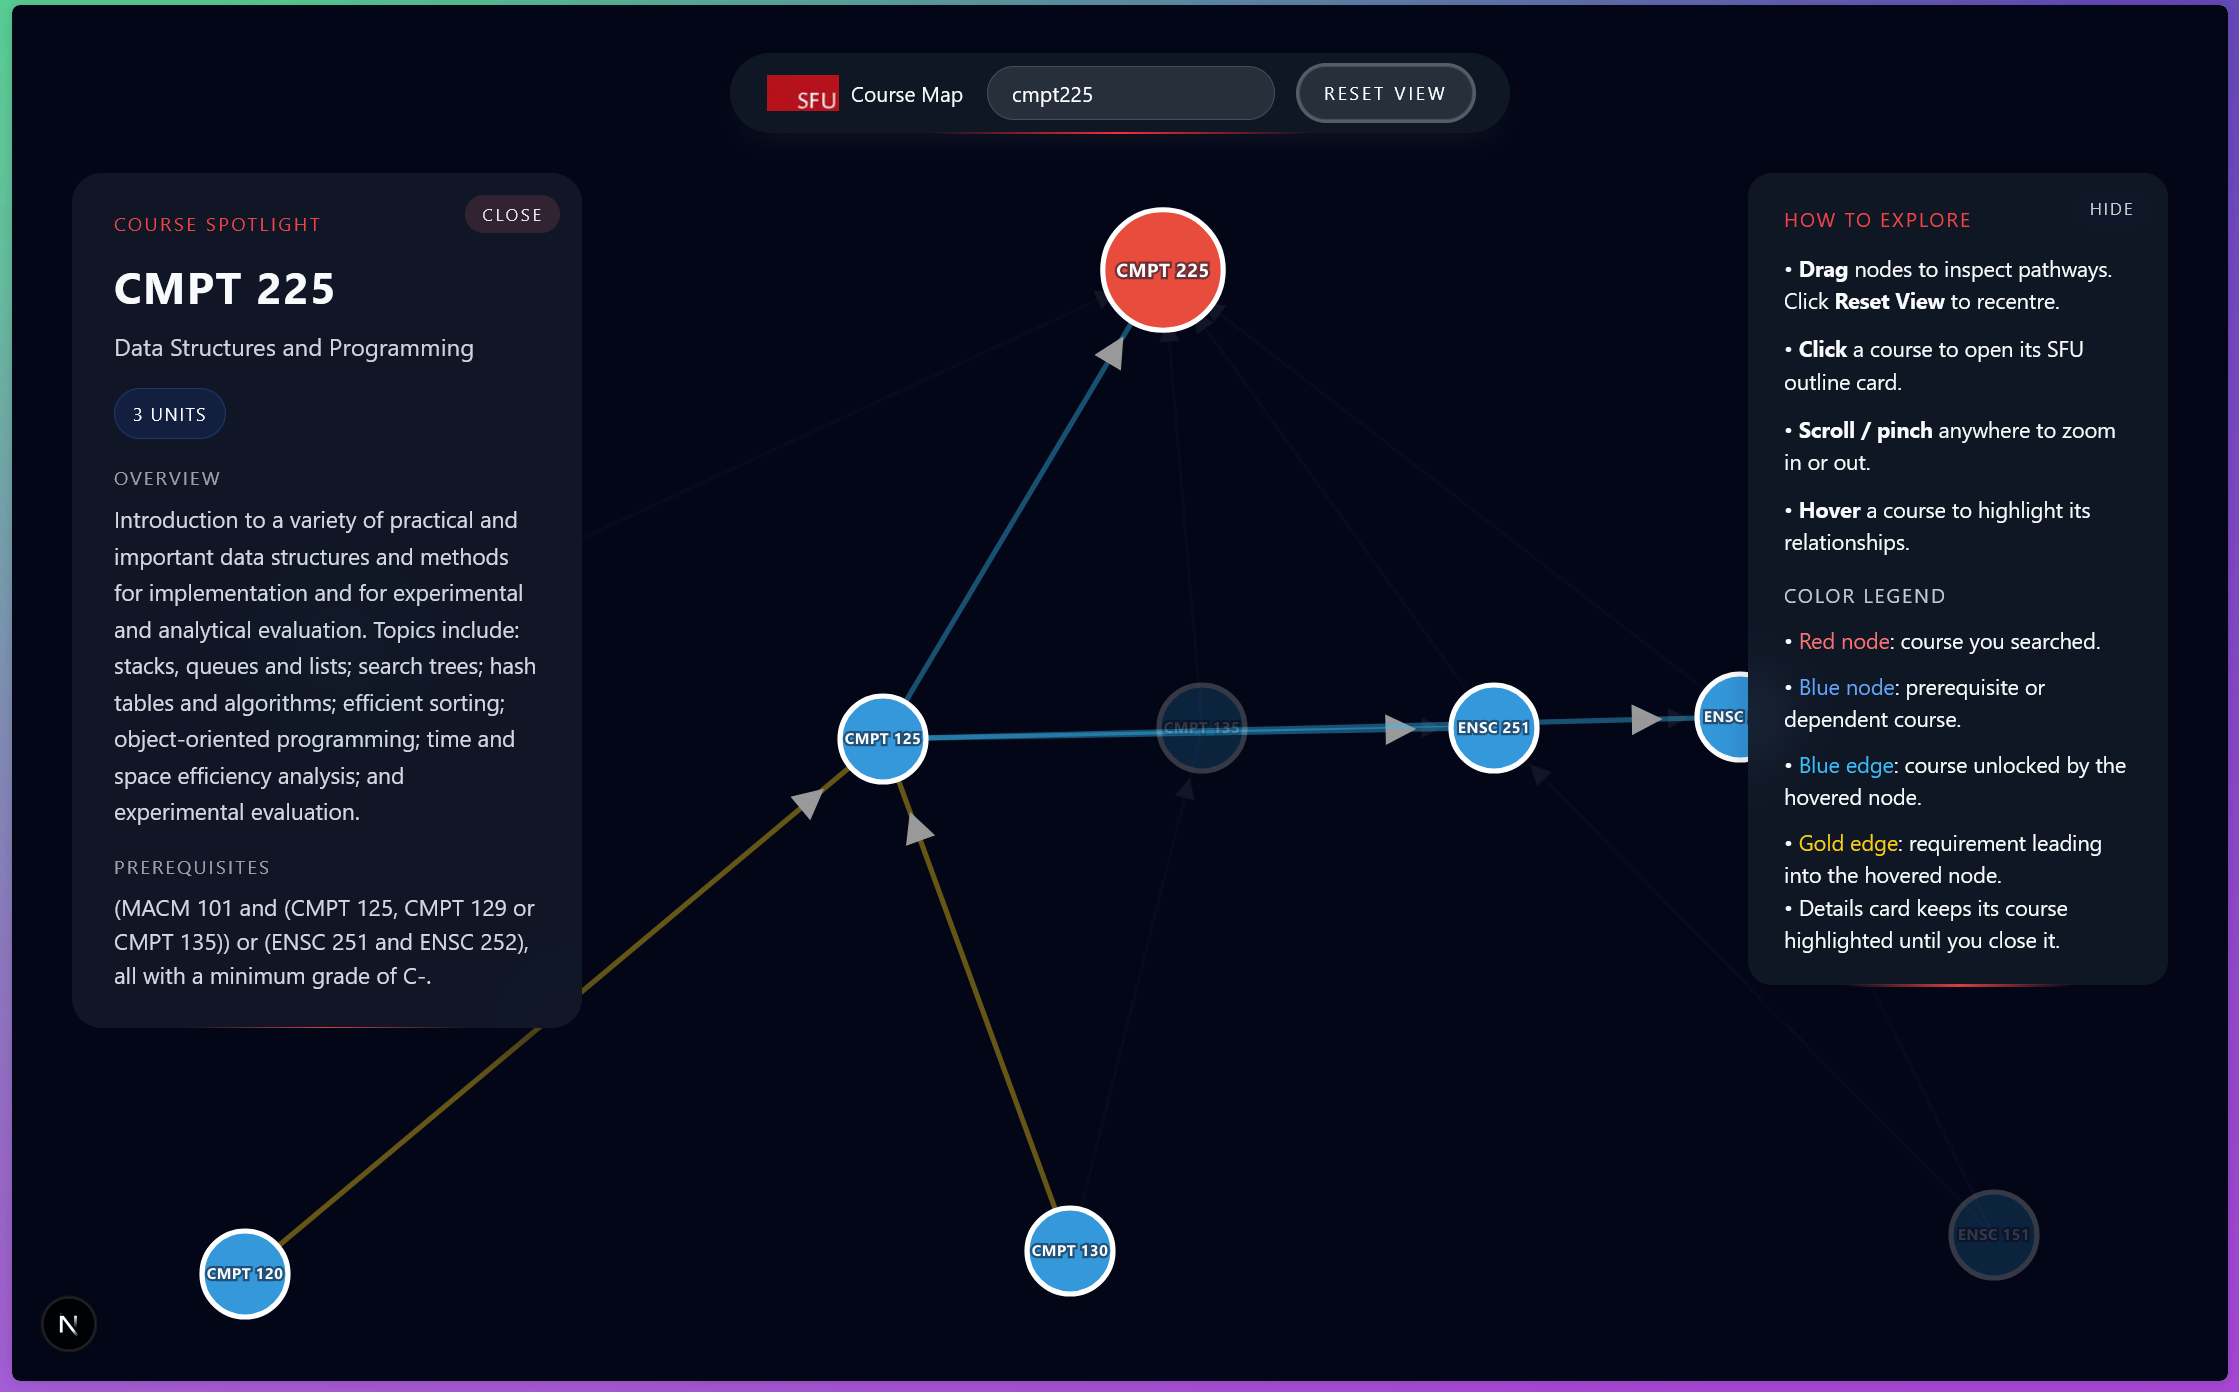Viewport: 2239px width, 1392px height.
Task: Click the faded ENSC 151 node
Action: click(1993, 1235)
